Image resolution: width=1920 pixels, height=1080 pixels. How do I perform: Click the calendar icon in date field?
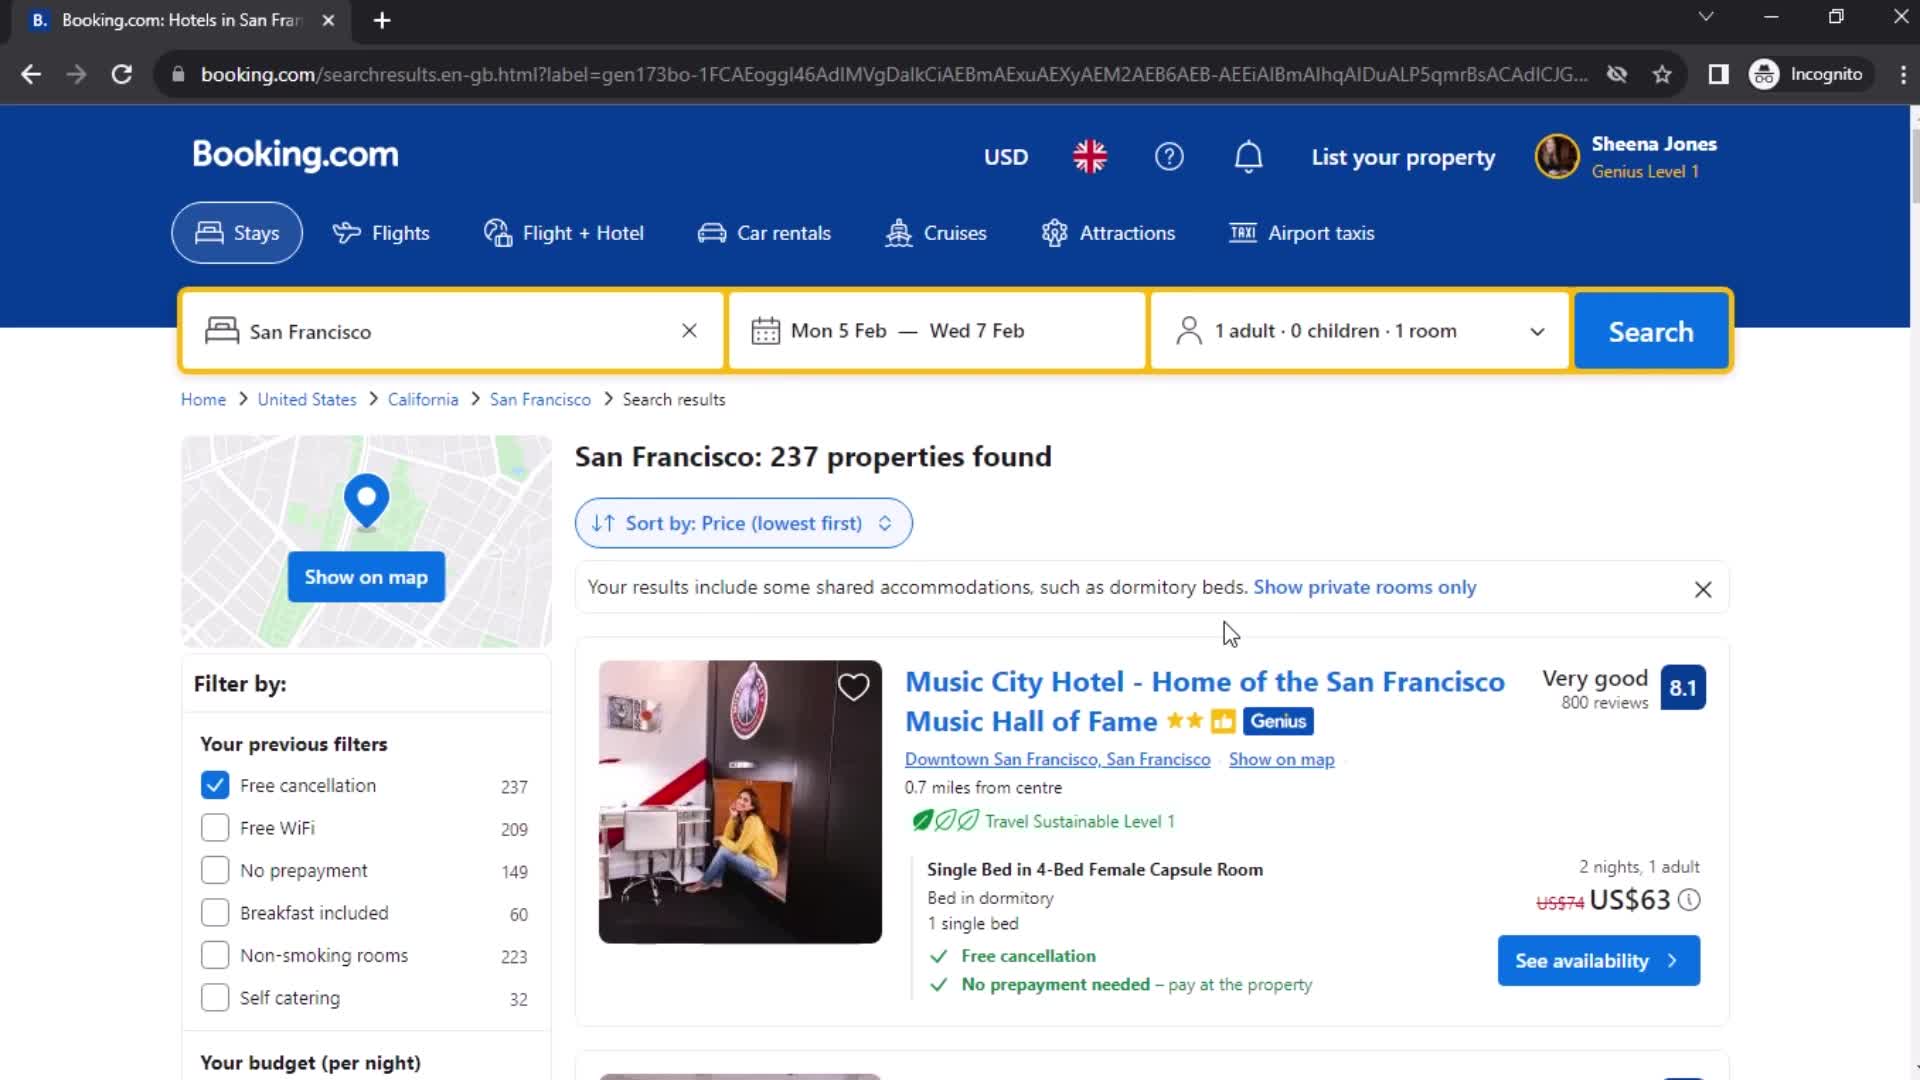click(x=765, y=331)
